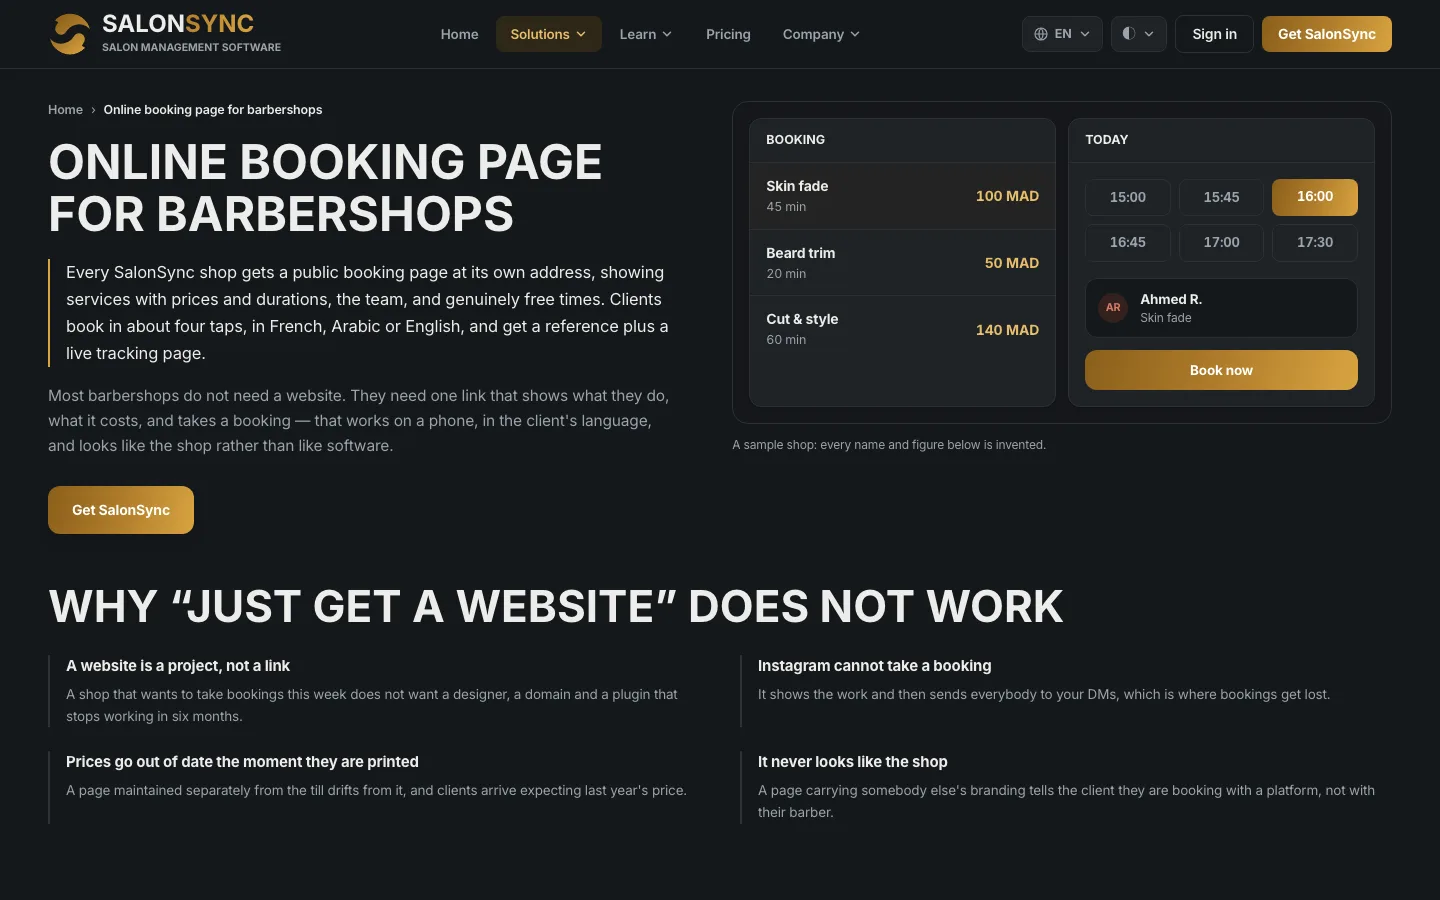Select the 17:00 time slot
This screenshot has width=1440, height=900.
tap(1221, 243)
